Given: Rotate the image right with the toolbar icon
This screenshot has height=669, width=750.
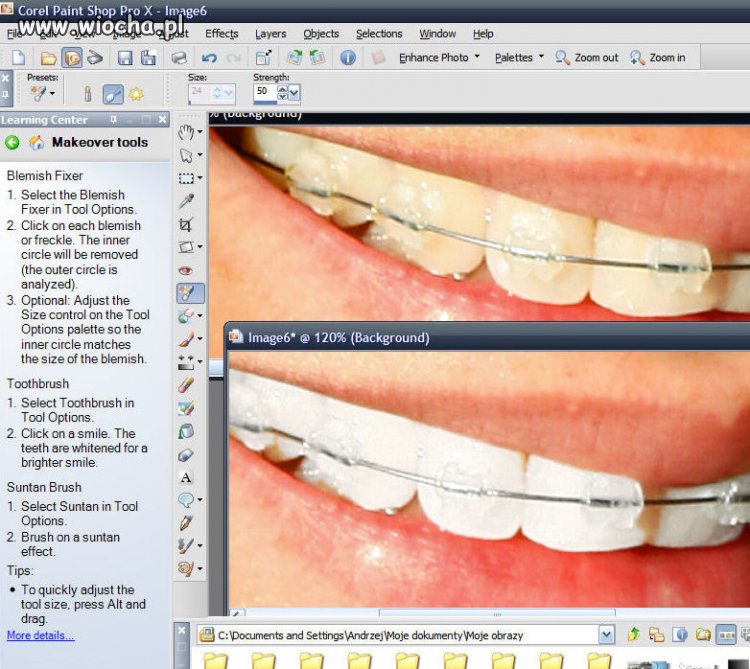Looking at the screenshot, I should [294, 57].
